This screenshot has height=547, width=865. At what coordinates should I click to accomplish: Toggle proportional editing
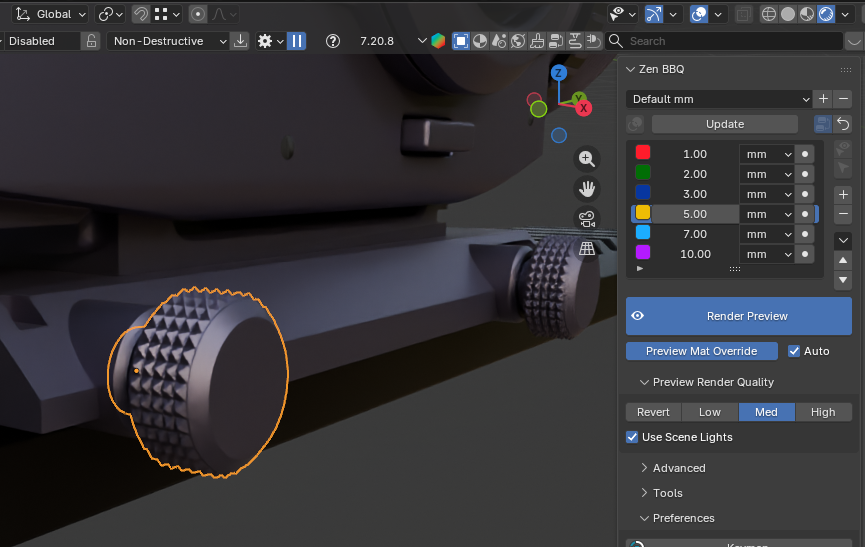[x=197, y=14]
